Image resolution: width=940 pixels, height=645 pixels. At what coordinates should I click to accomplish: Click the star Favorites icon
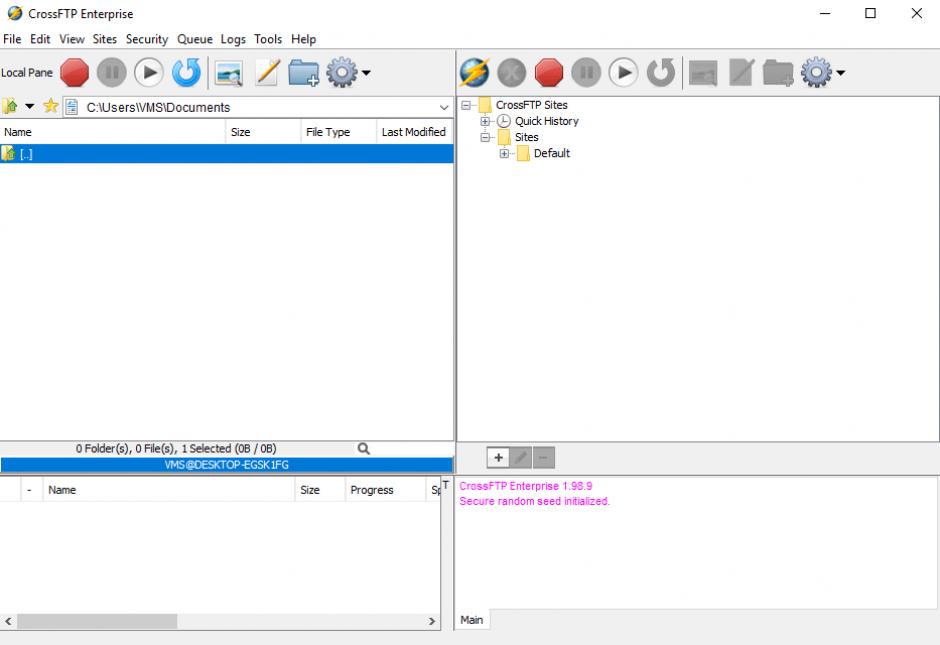(x=51, y=106)
